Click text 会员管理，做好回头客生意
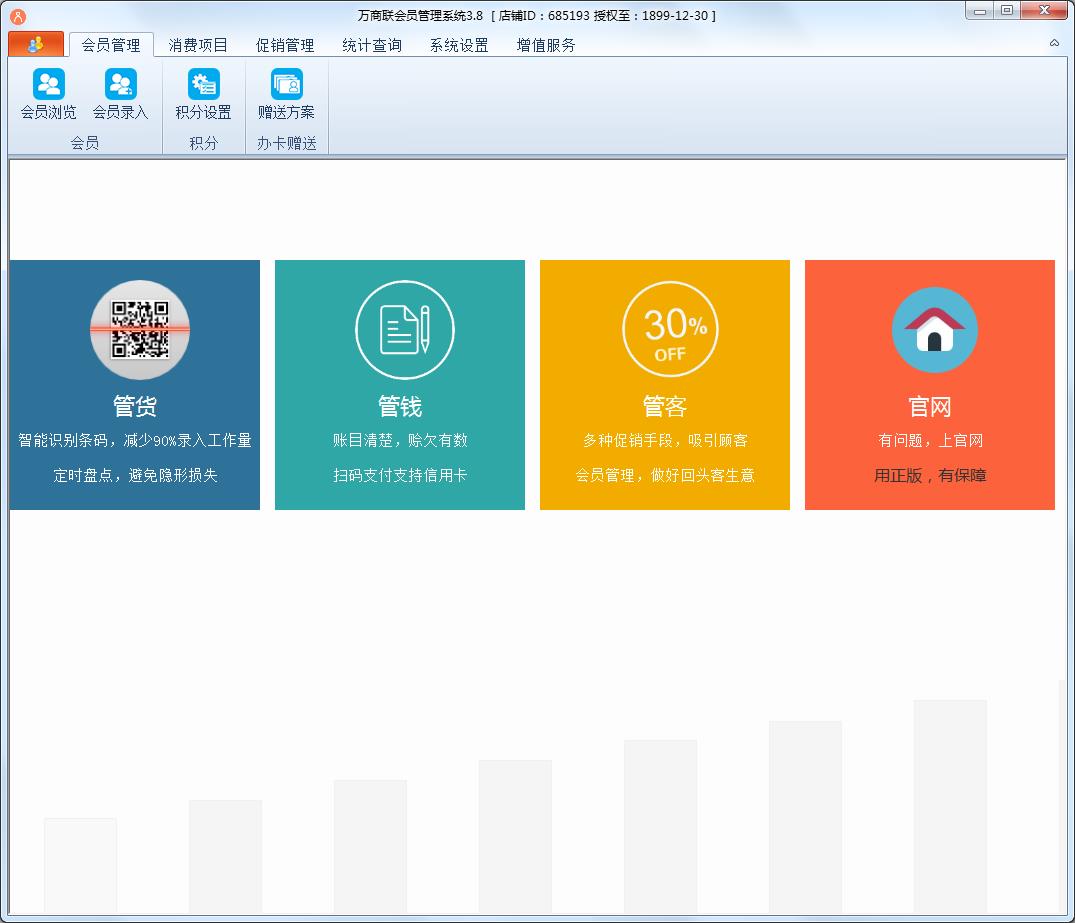The height and width of the screenshot is (923, 1075). (x=665, y=475)
